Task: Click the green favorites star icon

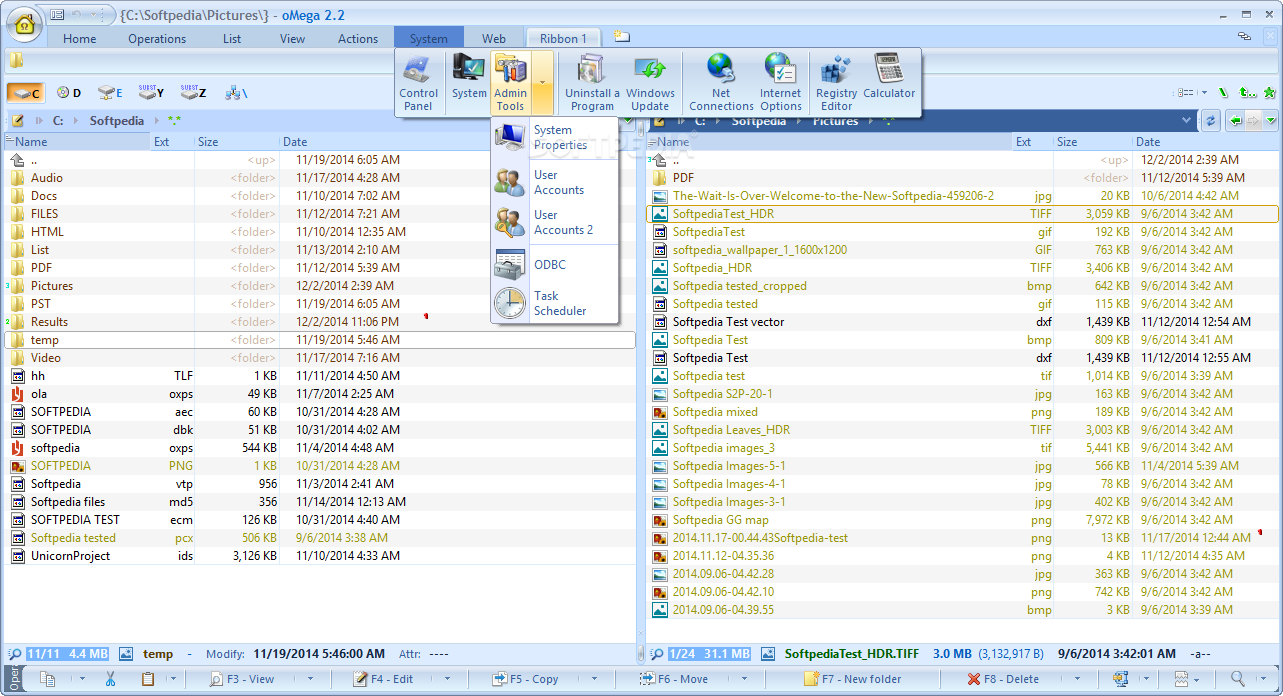Action: 1269,93
